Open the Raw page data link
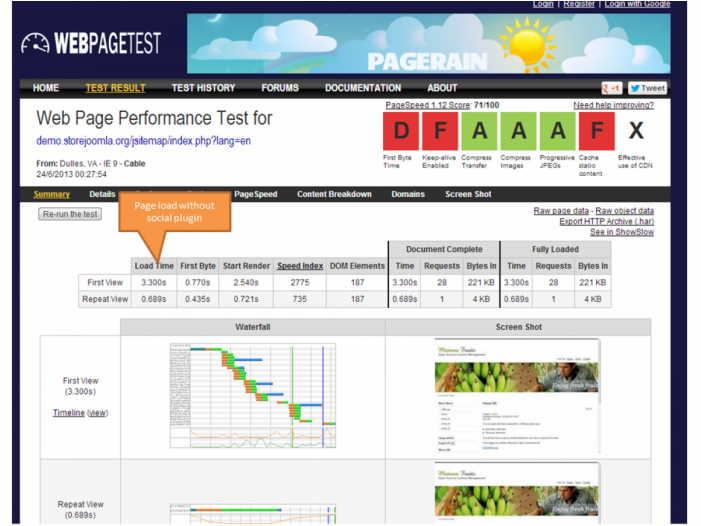 pos(561,211)
